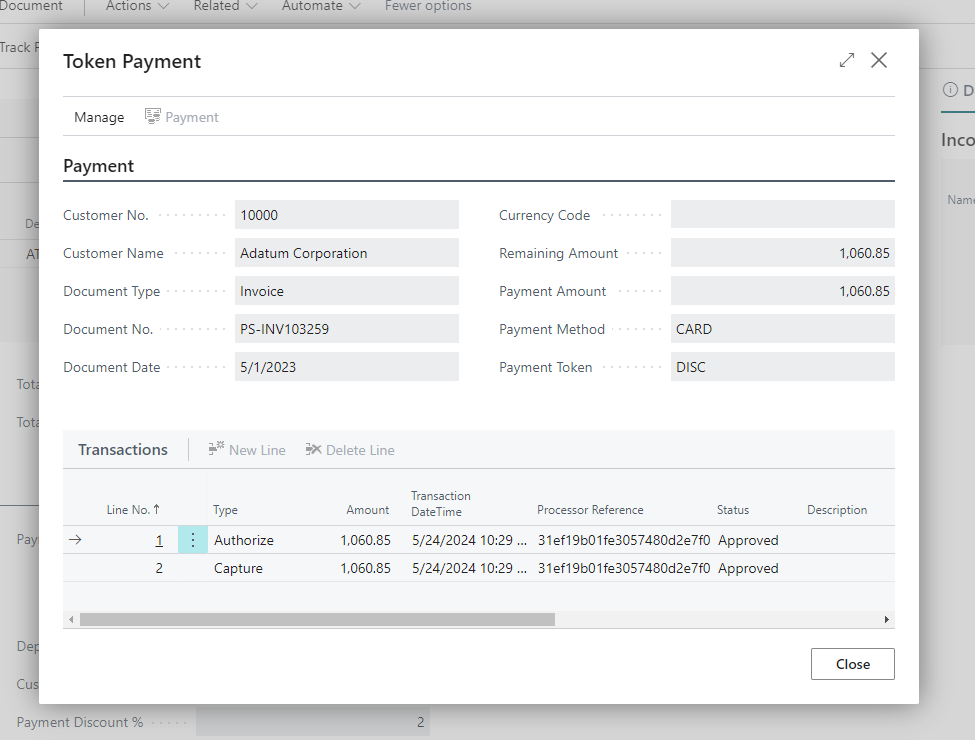Click the scroll left arrow in Transactions
The image size is (975, 740).
[71, 619]
